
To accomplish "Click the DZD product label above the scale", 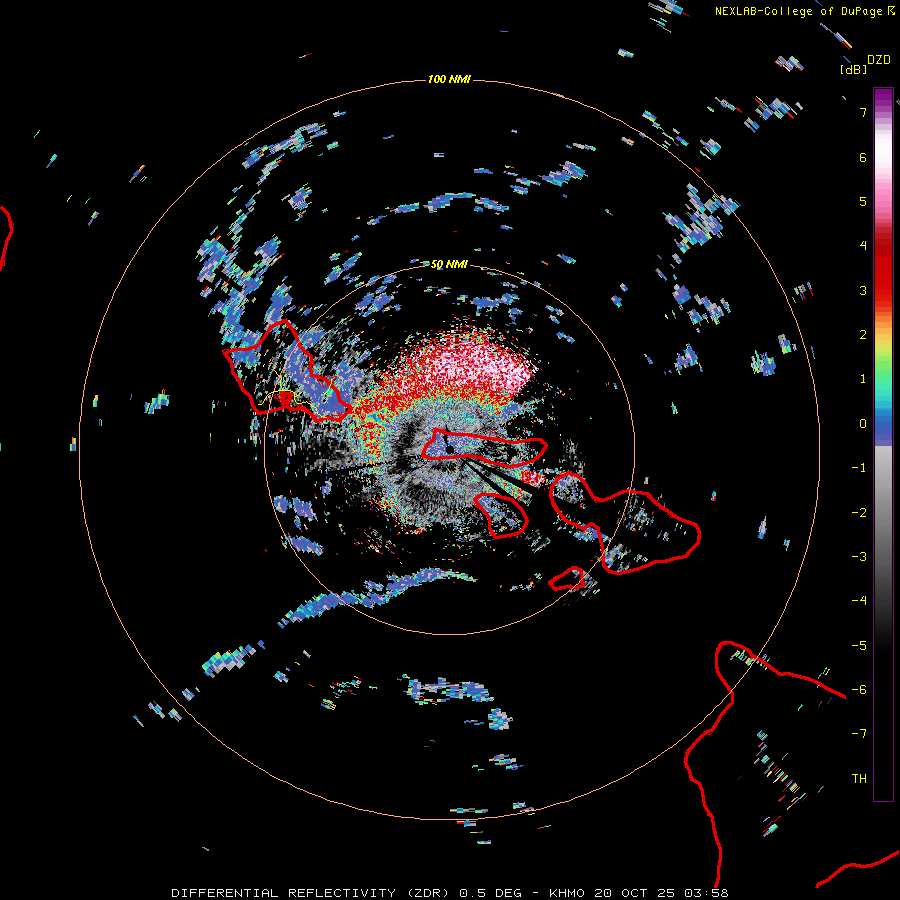I will pyautogui.click(x=879, y=60).
